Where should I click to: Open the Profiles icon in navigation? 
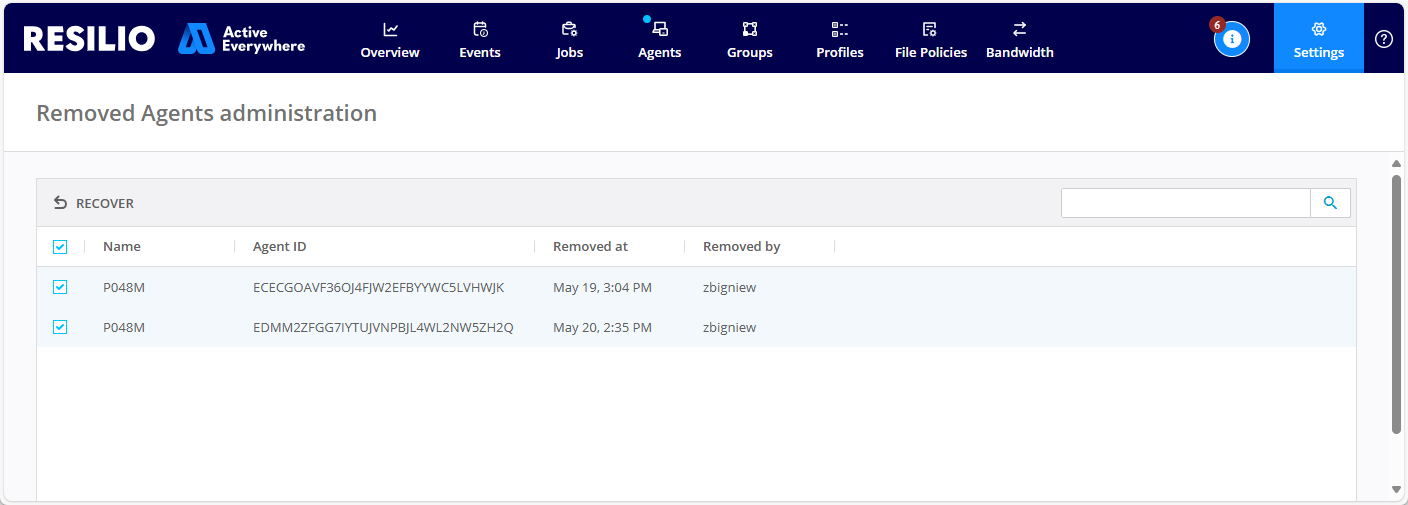point(840,30)
